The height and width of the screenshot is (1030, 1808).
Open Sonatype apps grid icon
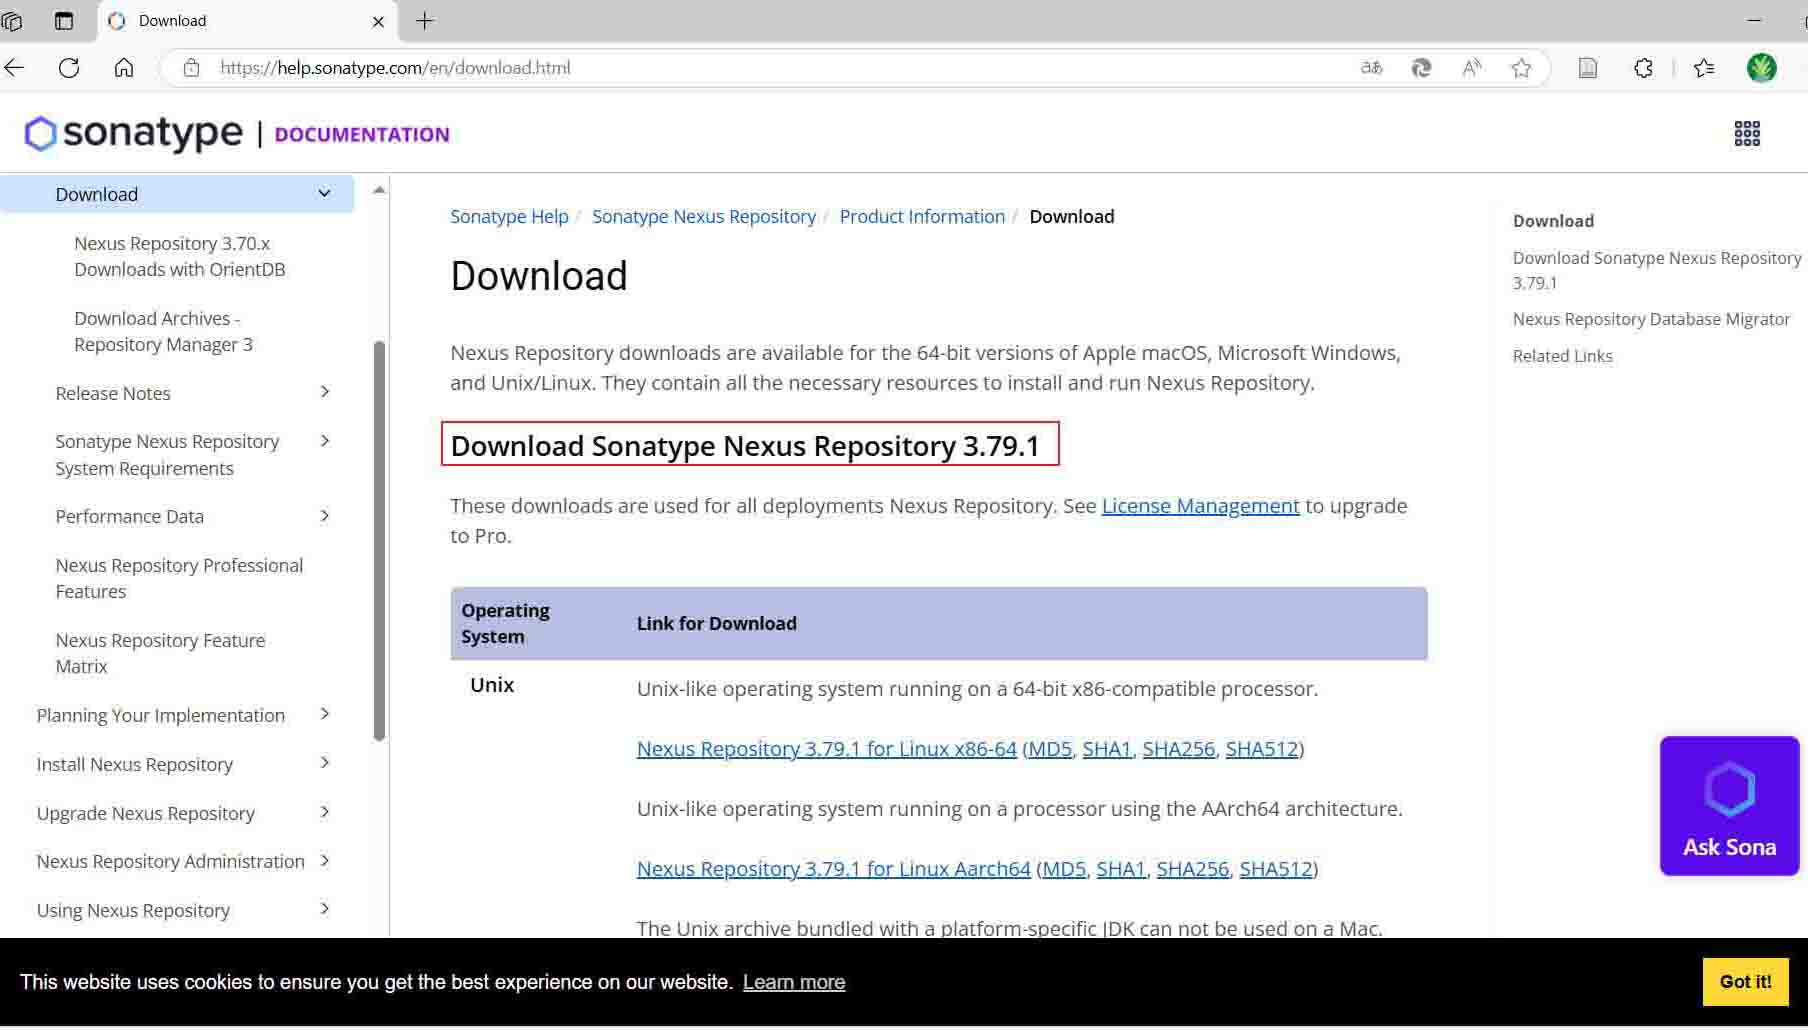point(1747,134)
